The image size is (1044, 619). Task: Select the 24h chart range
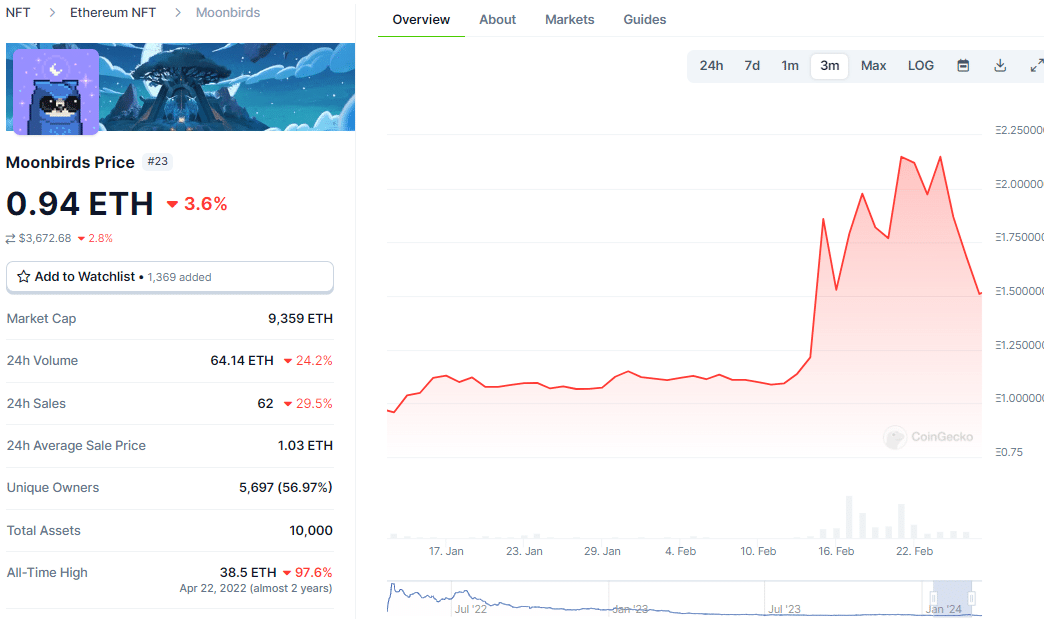[711, 65]
